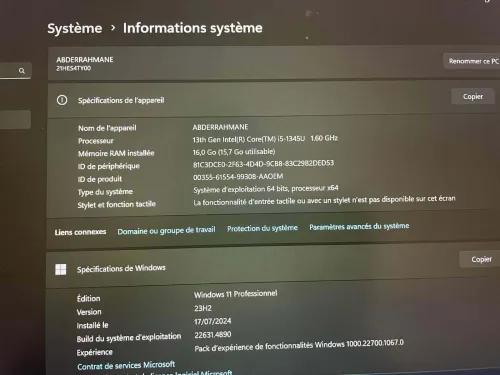Open Domaine ou groupe de travail link
This screenshot has width=500, height=375.
(x=166, y=230)
